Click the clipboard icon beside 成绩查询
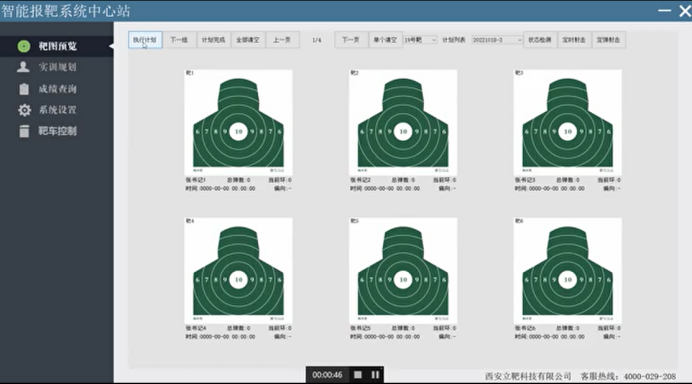 click(24, 89)
